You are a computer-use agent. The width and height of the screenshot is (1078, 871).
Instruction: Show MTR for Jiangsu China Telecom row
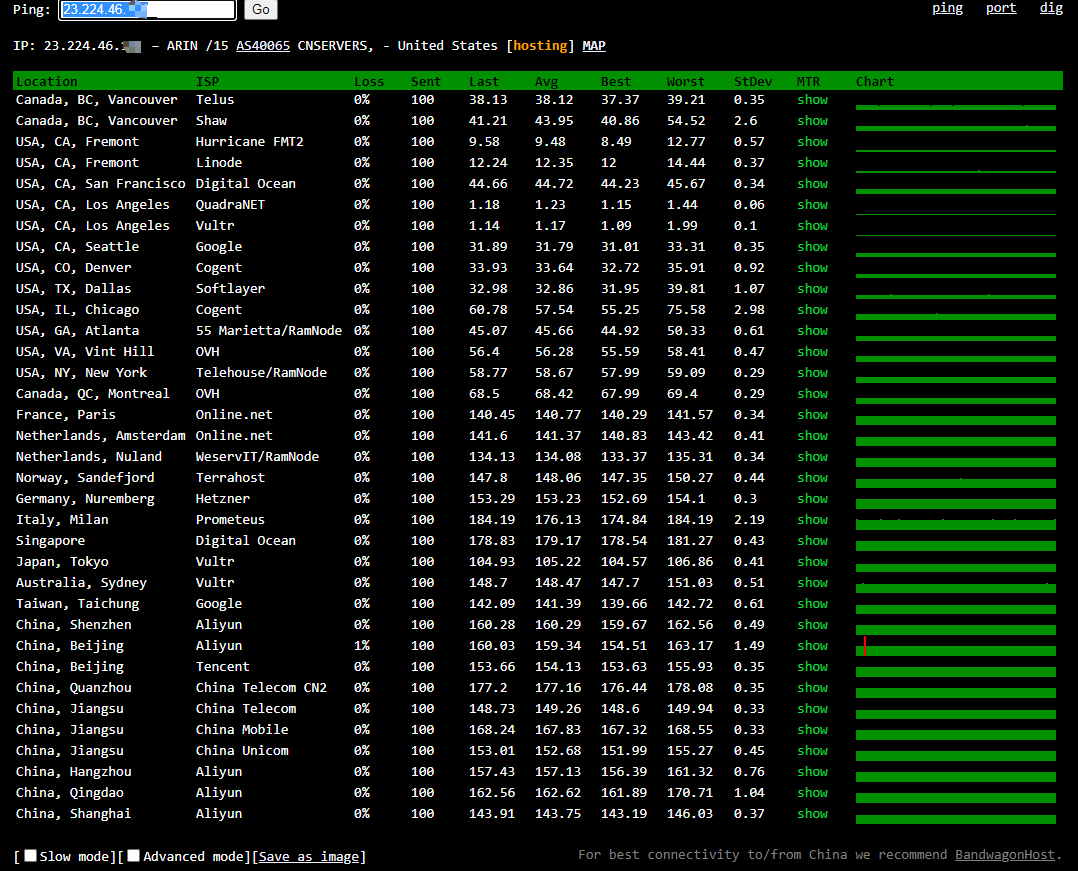point(812,708)
